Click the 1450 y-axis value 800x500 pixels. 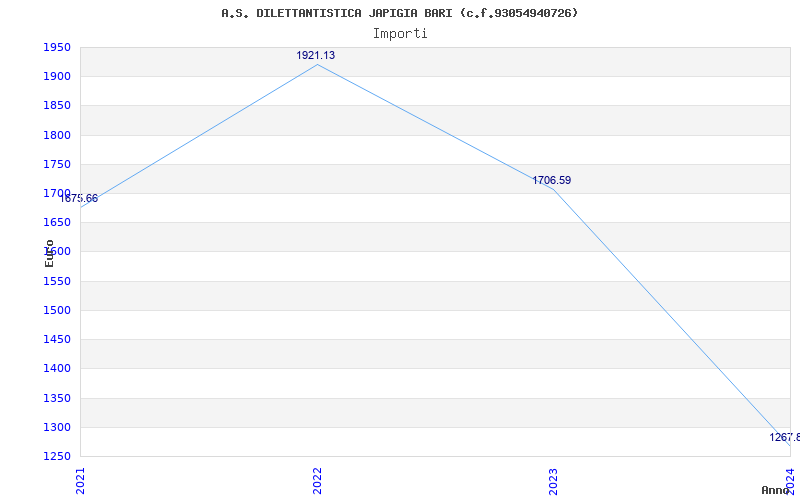click(57, 339)
